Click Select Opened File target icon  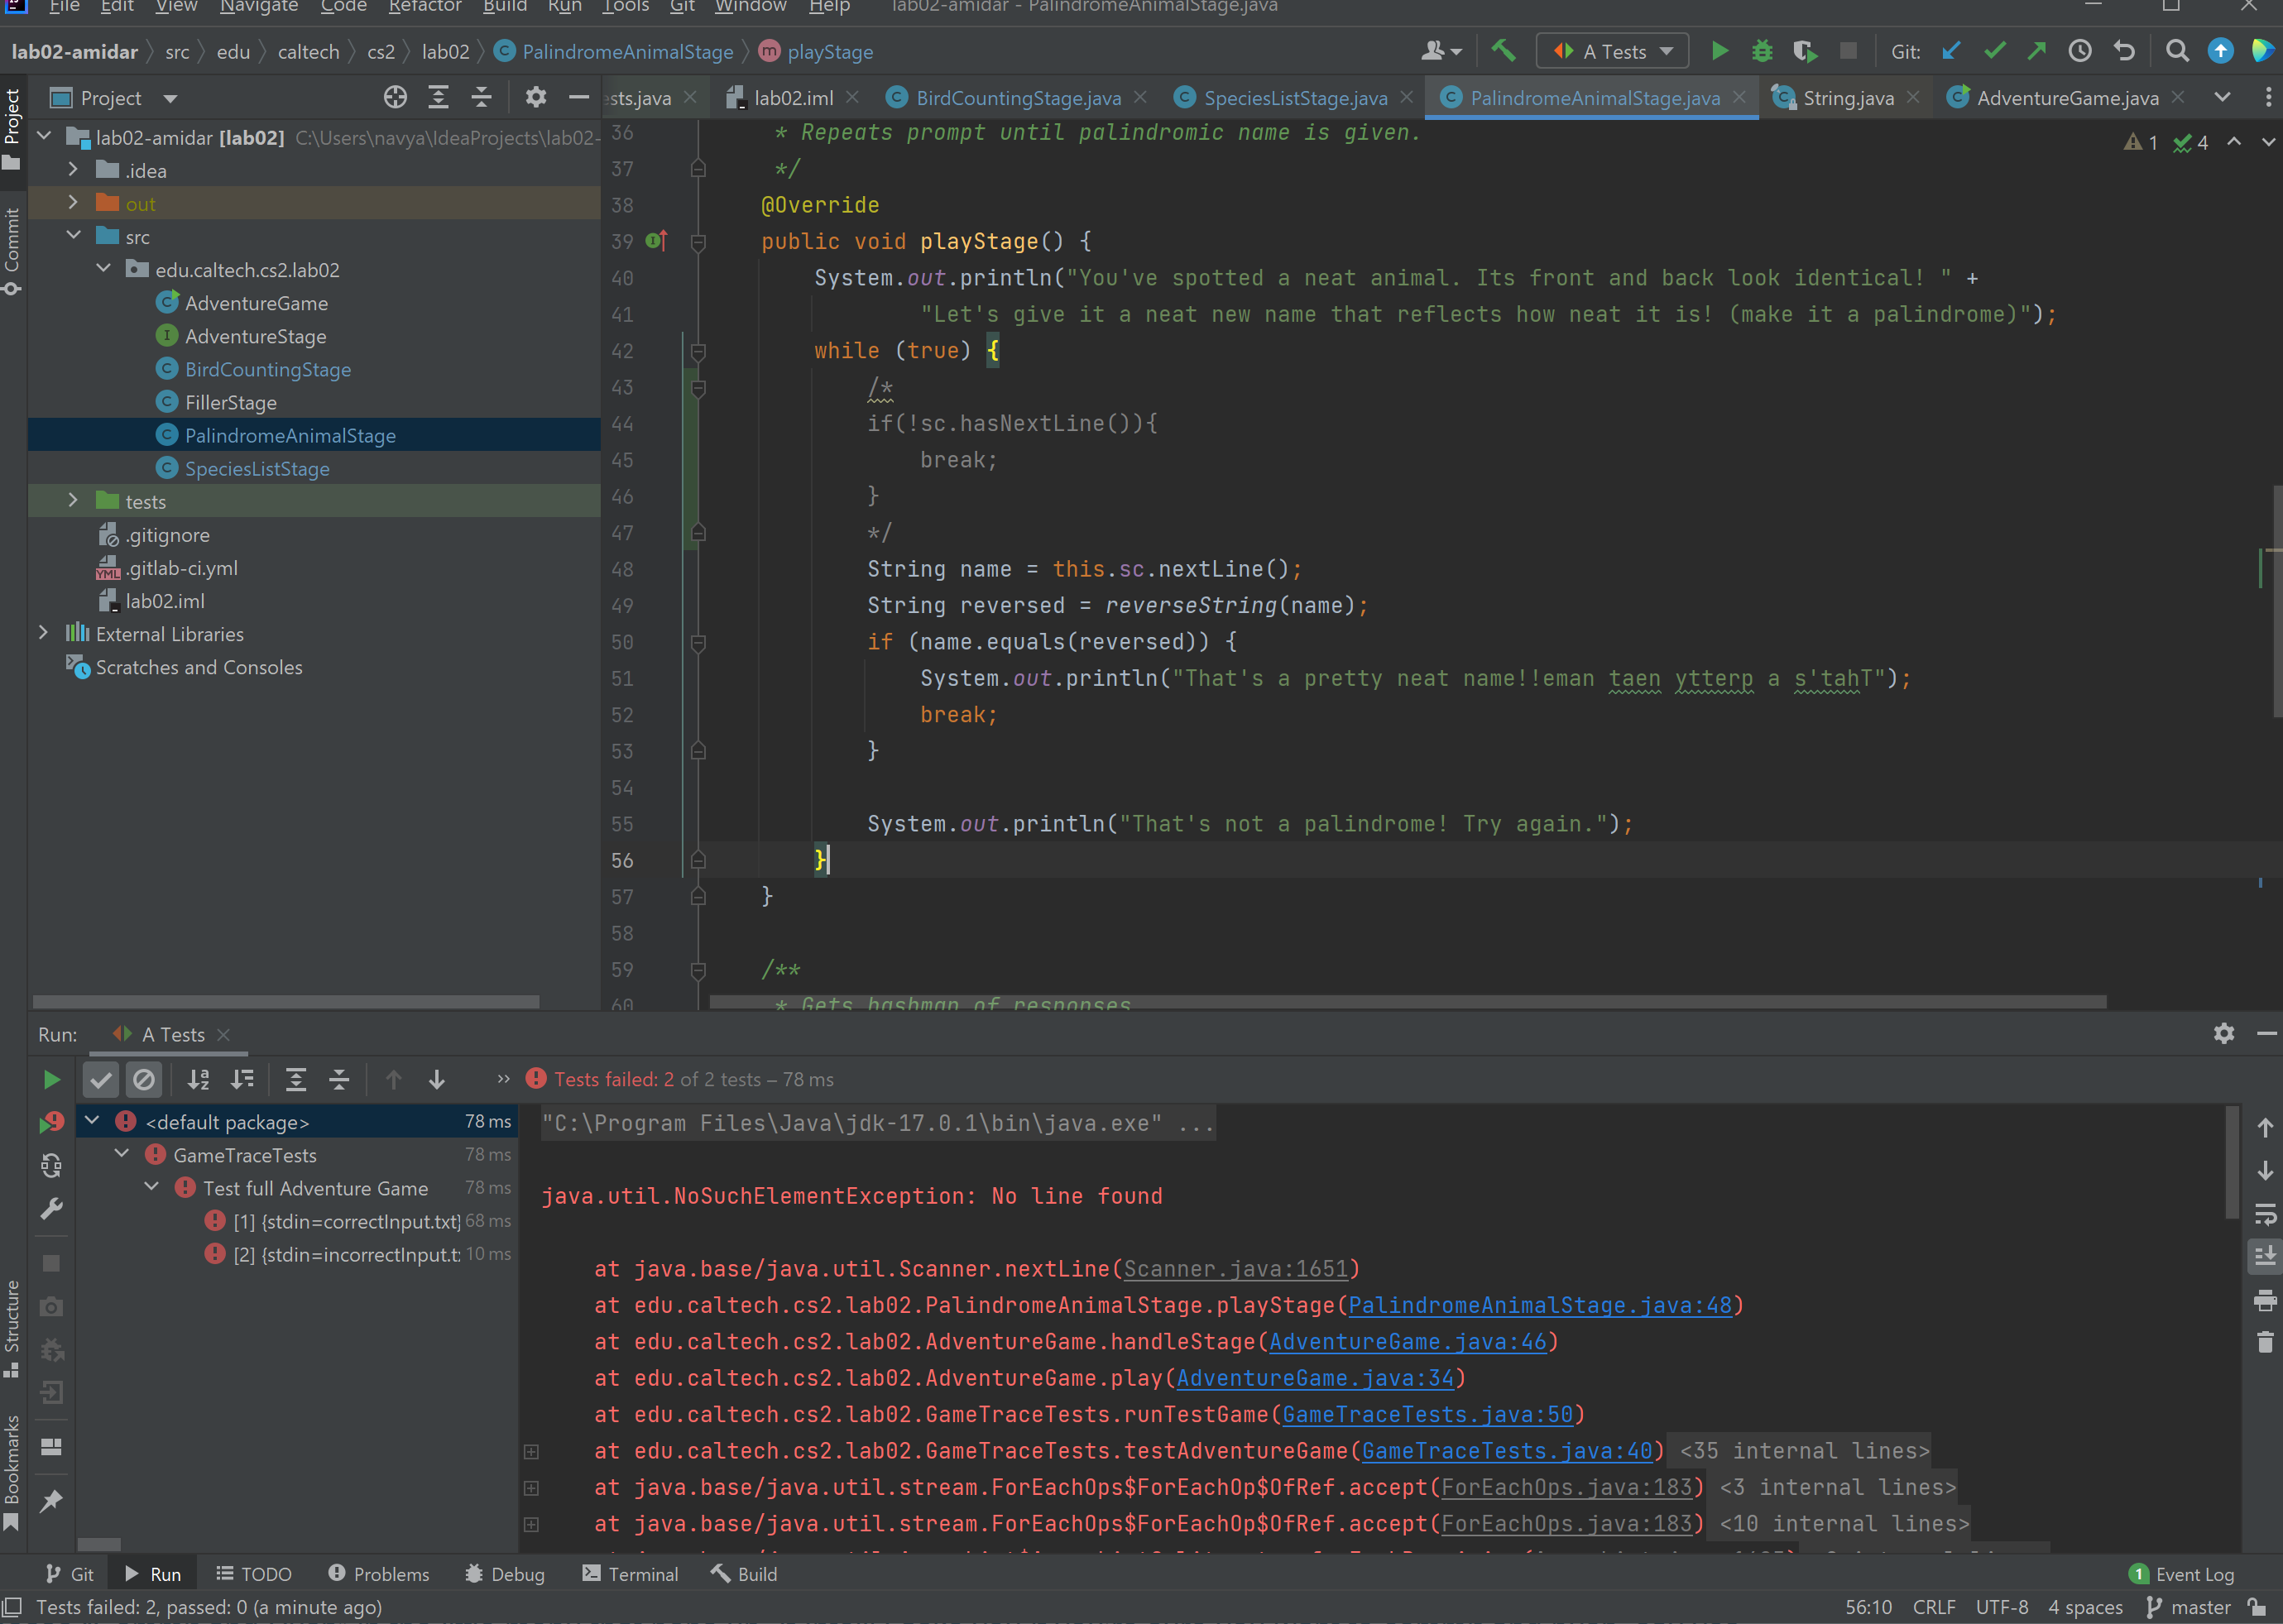click(395, 97)
